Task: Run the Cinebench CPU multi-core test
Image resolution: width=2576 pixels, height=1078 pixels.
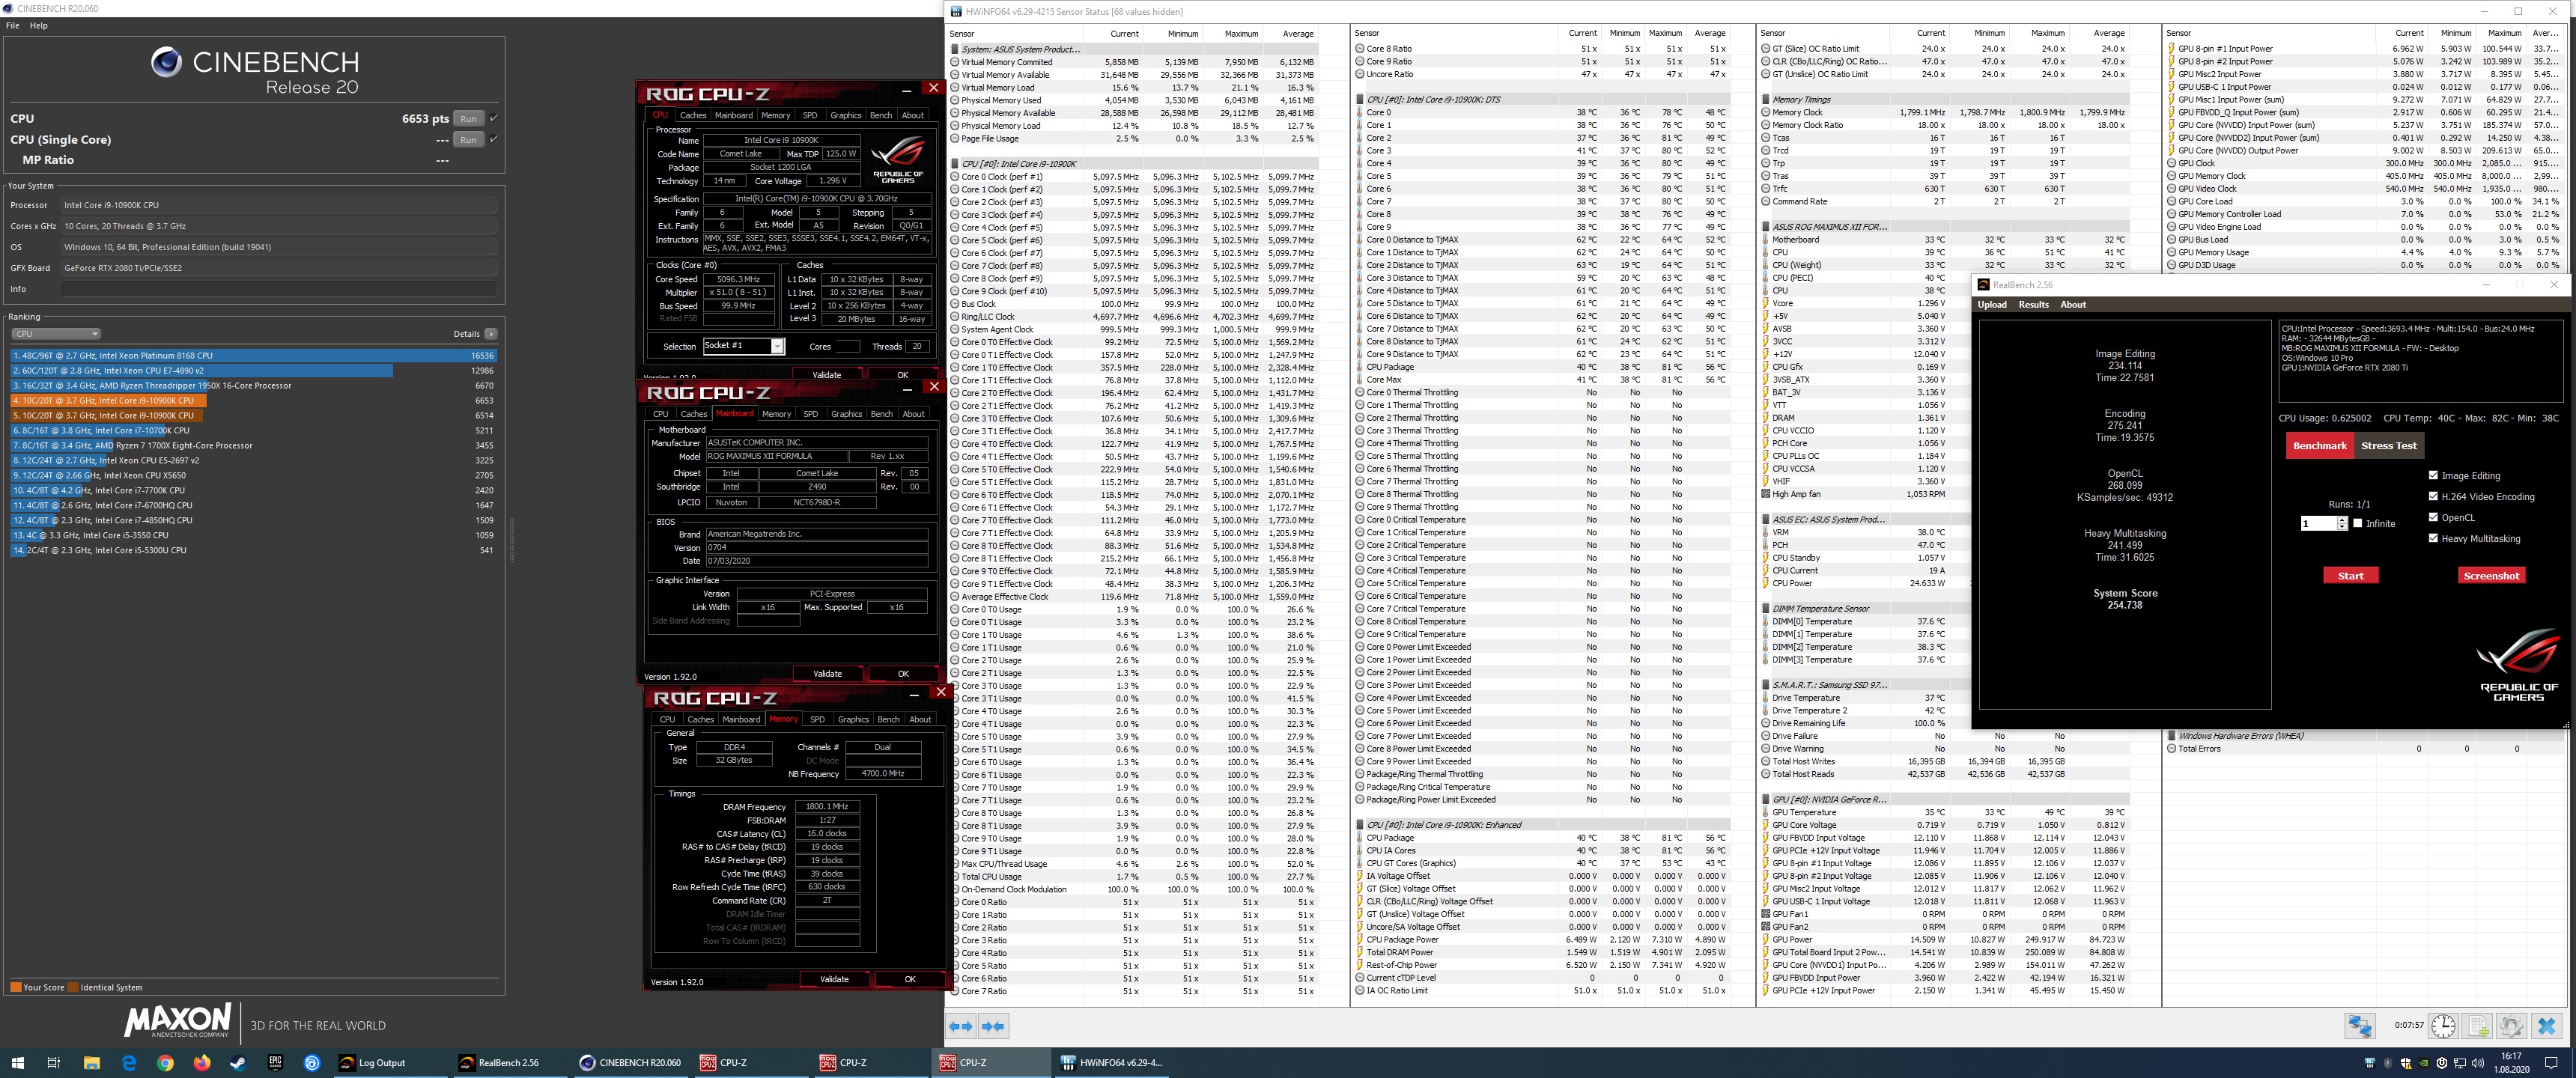Action: click(x=468, y=118)
